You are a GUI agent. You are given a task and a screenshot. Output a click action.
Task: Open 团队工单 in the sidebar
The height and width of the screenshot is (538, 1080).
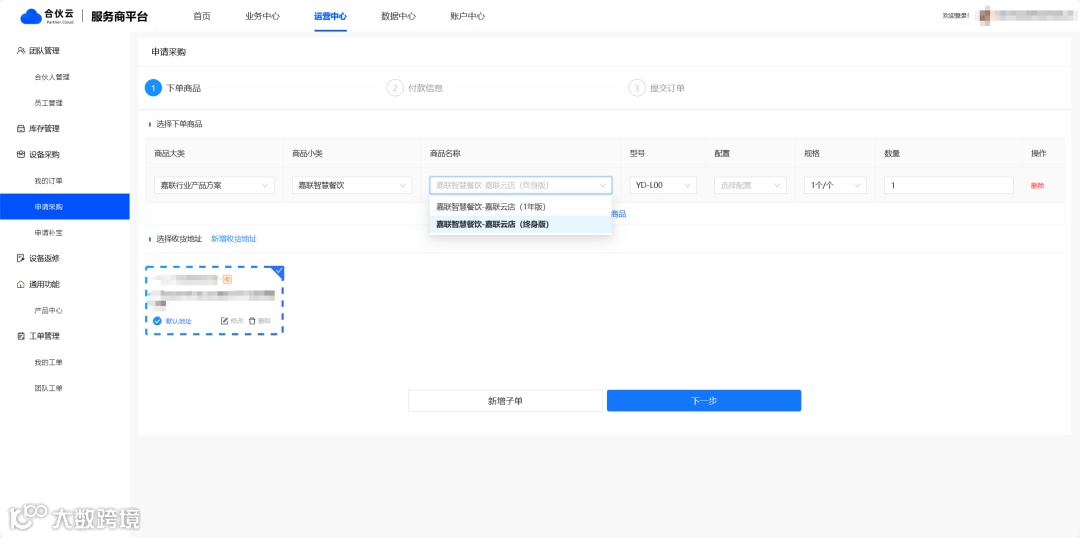49,389
